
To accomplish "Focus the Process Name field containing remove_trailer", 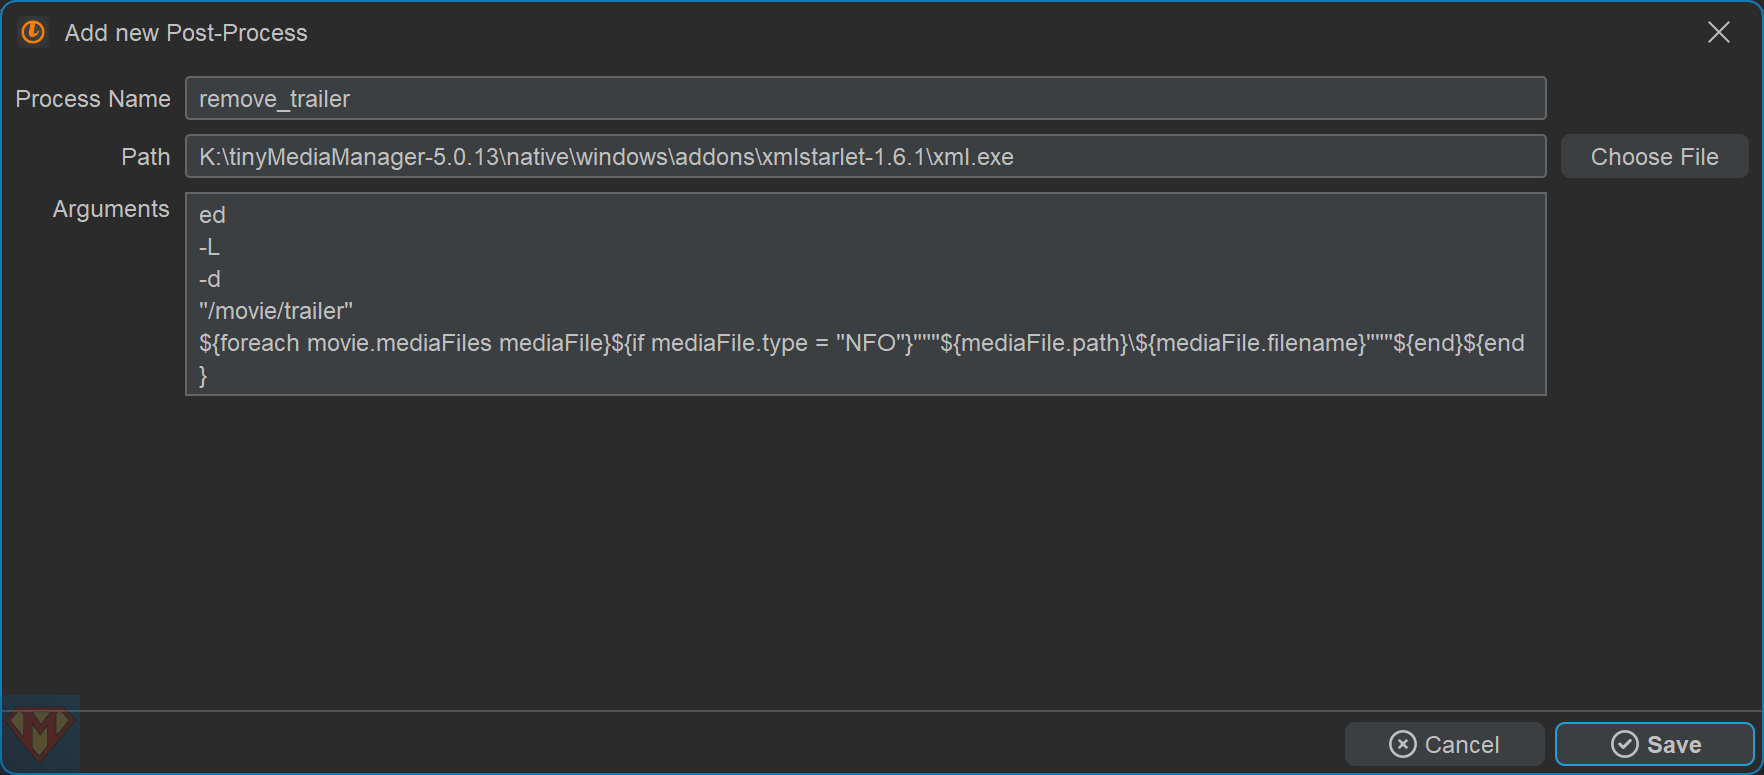I will point(865,98).
